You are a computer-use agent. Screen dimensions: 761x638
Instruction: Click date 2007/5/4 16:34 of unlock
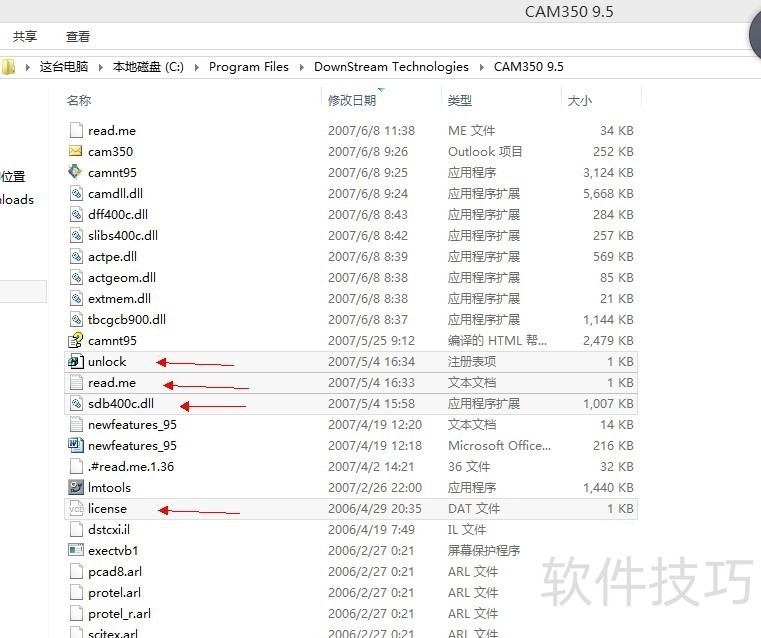click(371, 361)
